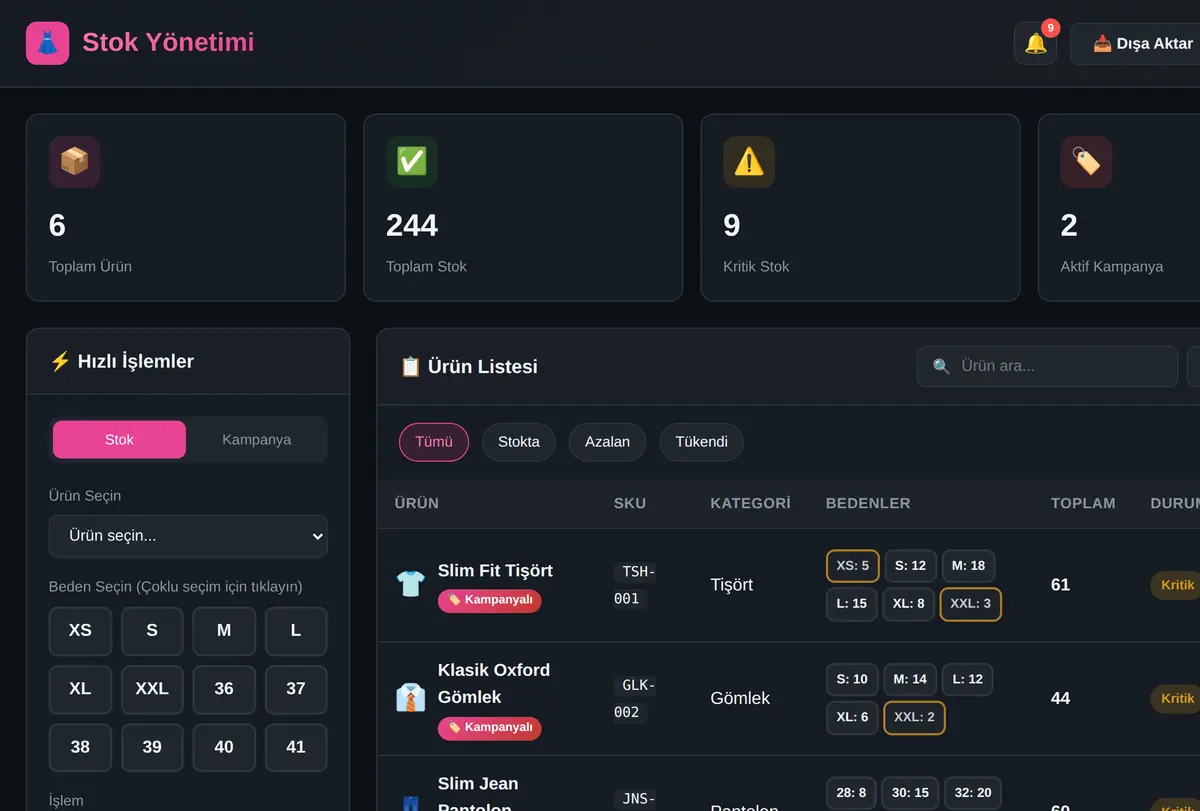
Task: Click the magnifier icon in product search
Action: tap(941, 366)
